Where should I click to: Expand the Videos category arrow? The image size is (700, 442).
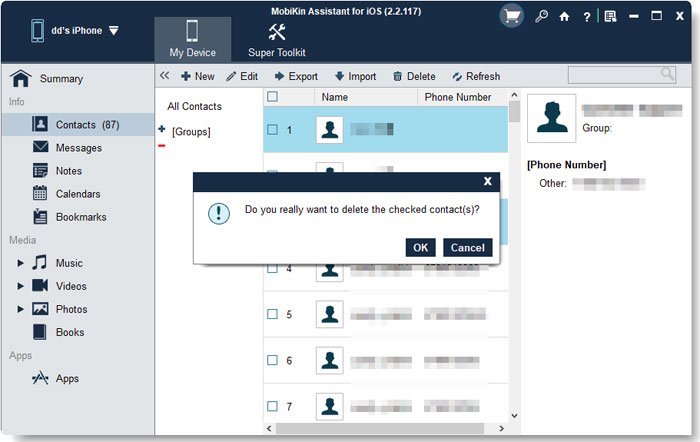click(x=20, y=286)
